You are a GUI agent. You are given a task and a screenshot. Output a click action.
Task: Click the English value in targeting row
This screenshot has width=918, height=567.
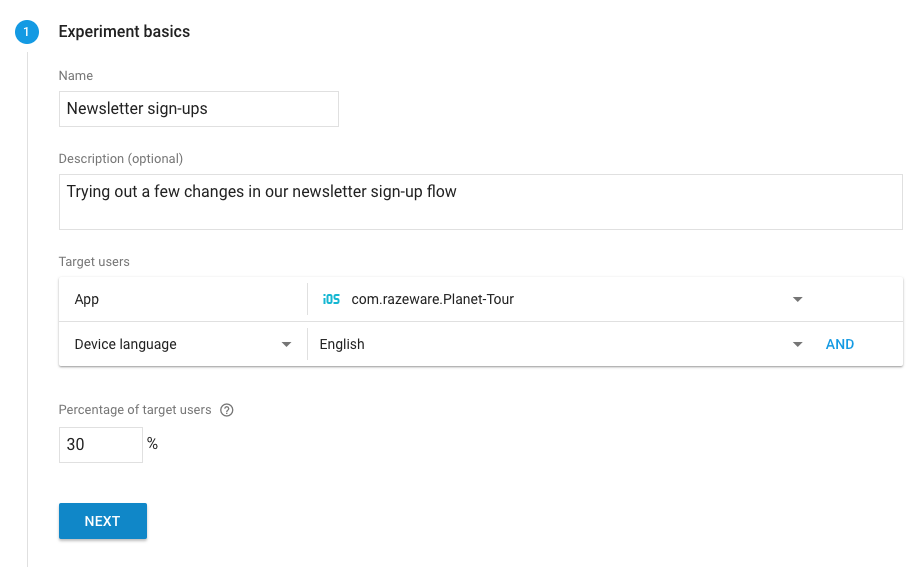[x=342, y=344]
